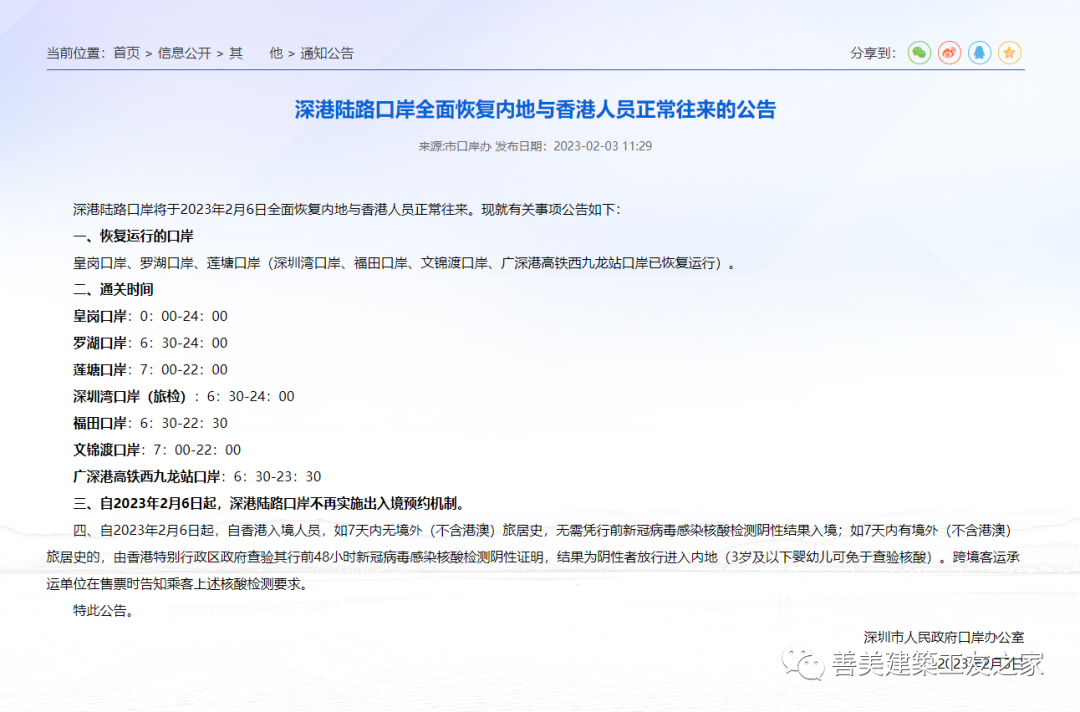Click the paragraph line starting 四、自2023年2月6日起
The height and width of the screenshot is (712, 1080).
point(542,530)
